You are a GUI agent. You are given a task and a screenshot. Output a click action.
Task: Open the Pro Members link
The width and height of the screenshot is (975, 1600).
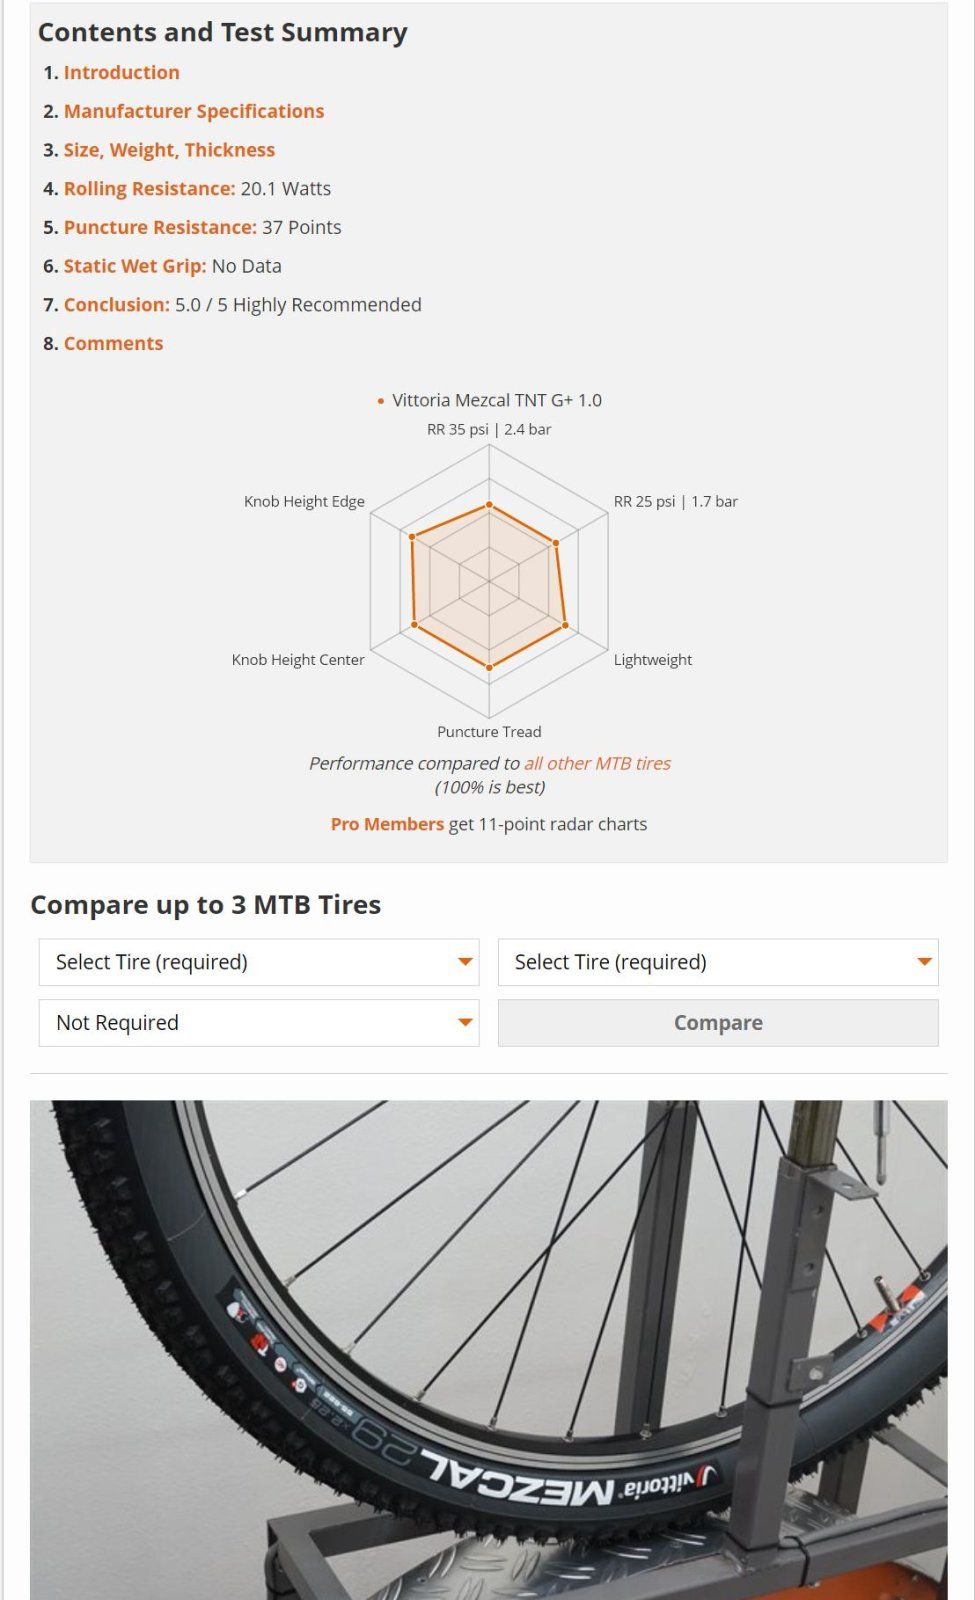387,825
